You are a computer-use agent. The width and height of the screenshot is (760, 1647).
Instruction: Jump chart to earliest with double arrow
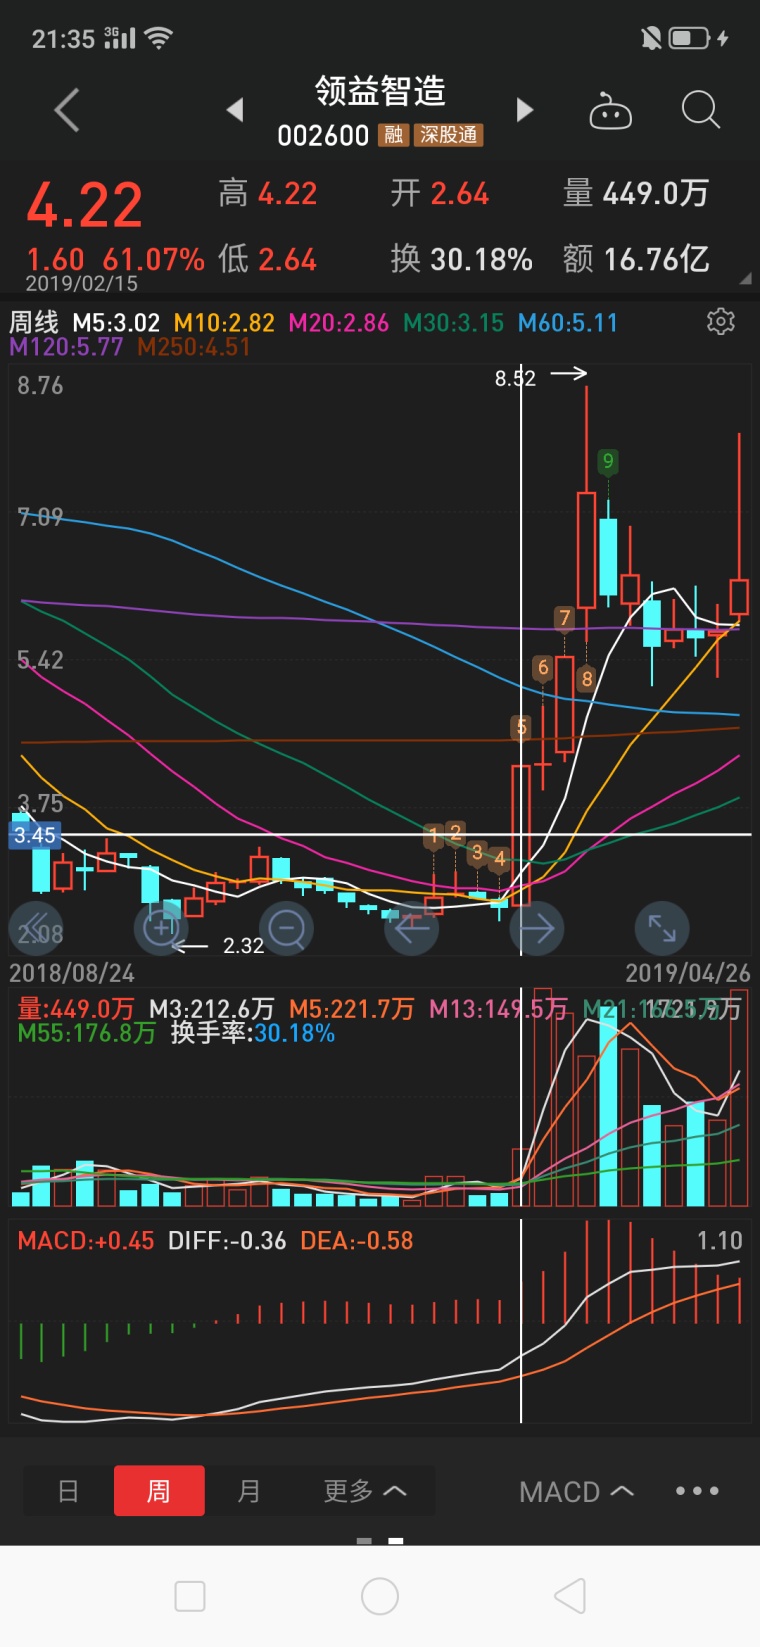36,928
